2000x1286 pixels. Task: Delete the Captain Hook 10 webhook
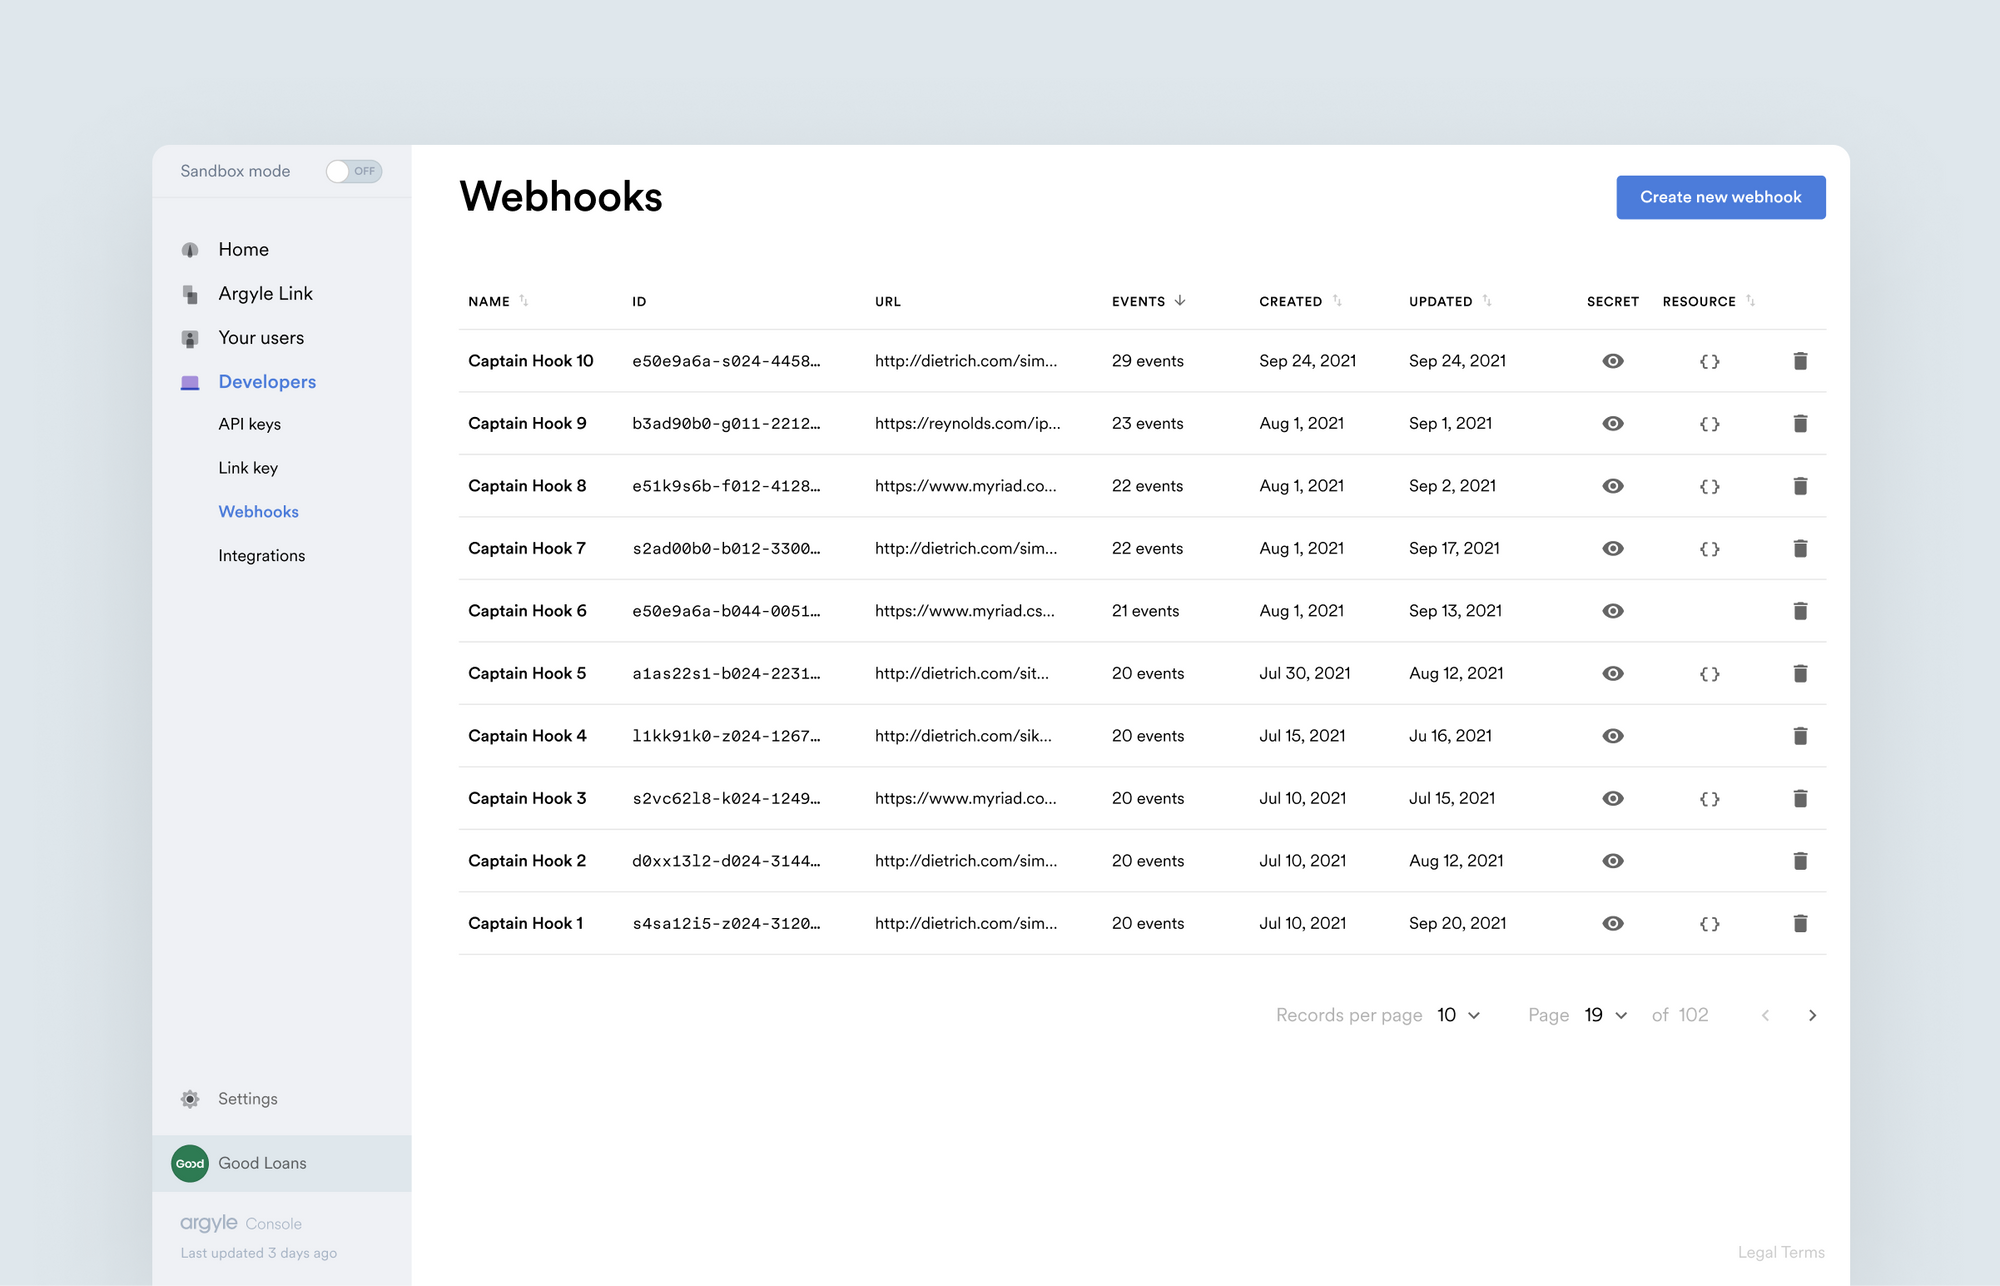point(1800,361)
